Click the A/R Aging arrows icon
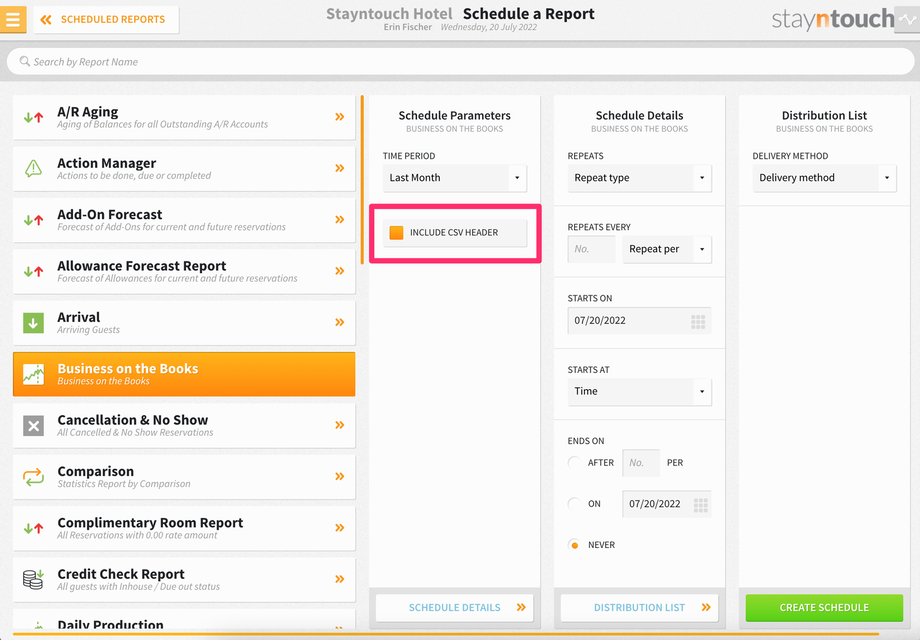Viewport: 920px width, 640px height. (x=33, y=117)
